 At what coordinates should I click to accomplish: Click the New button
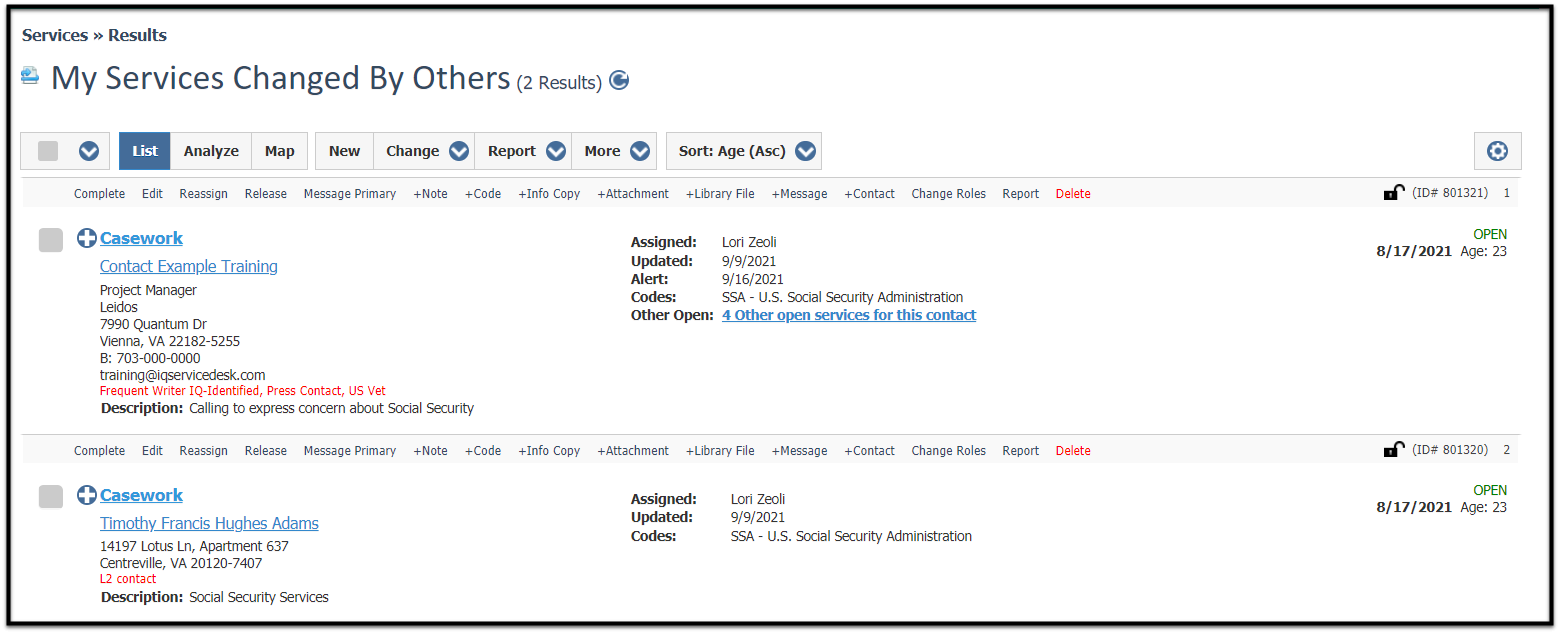(344, 151)
